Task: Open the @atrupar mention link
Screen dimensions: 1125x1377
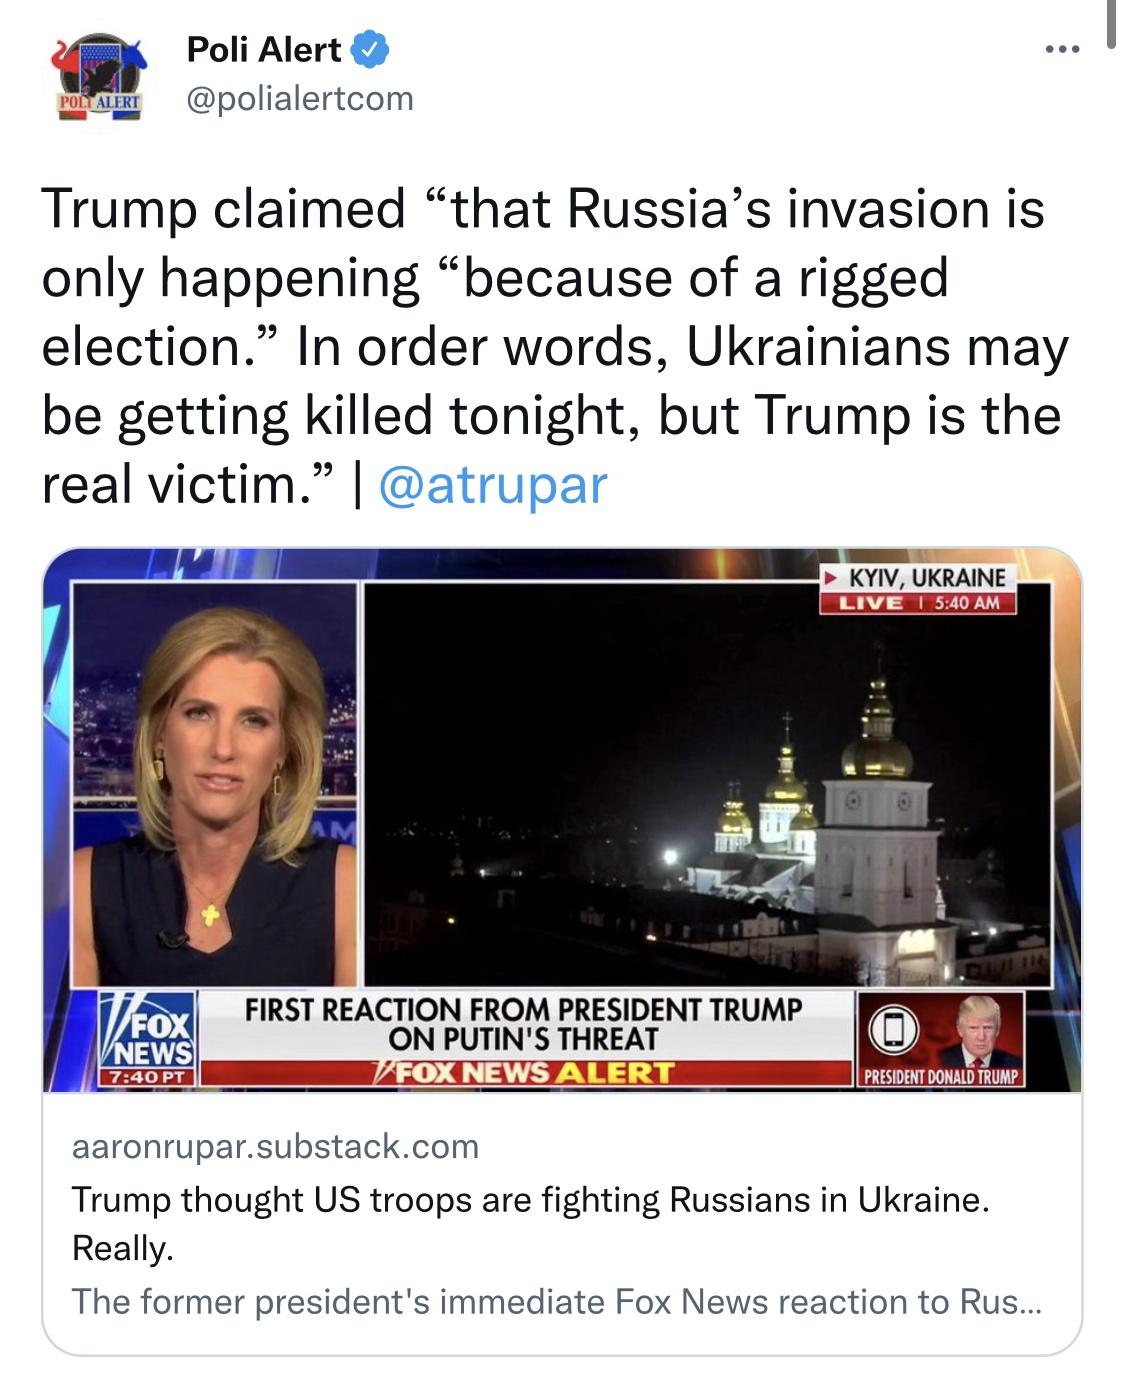Action: (493, 484)
